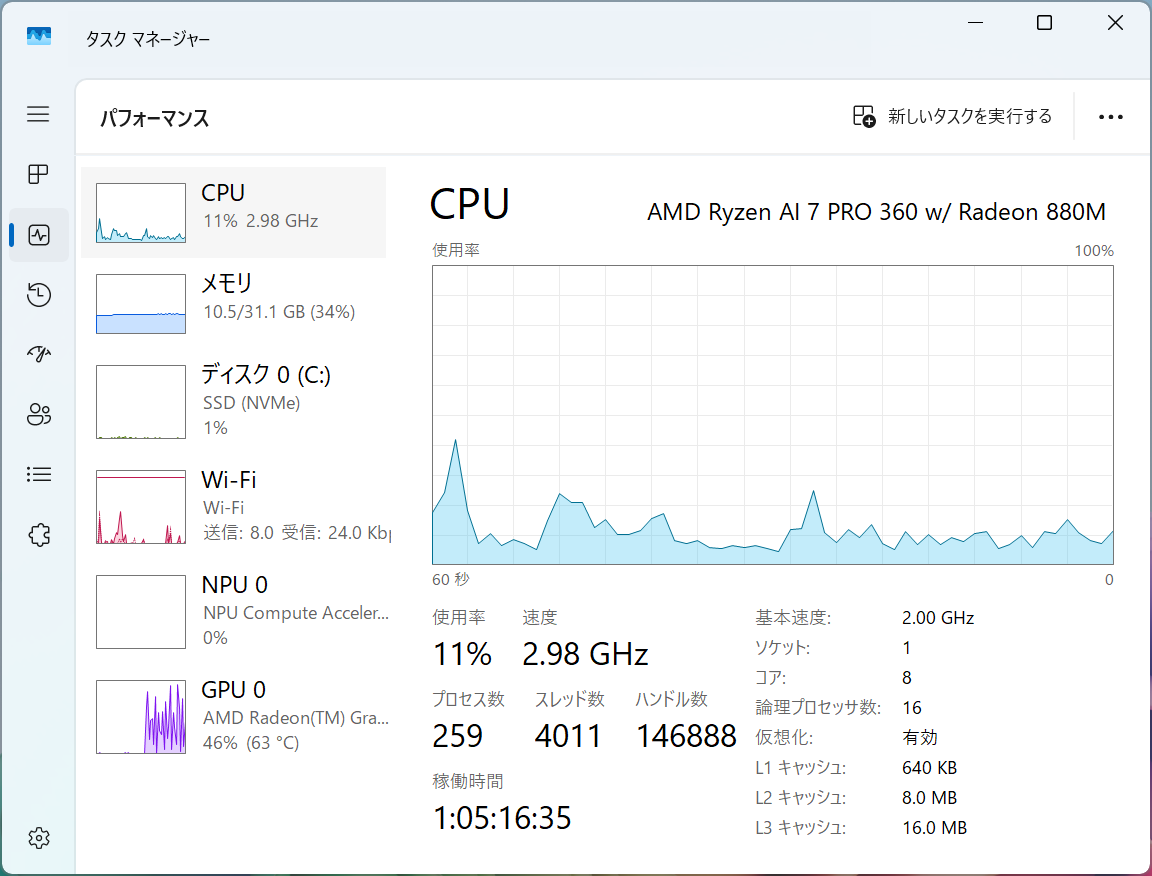The width and height of the screenshot is (1152, 876).
Task: Click the Task Manager app icon in title bar
Action: click(x=39, y=36)
